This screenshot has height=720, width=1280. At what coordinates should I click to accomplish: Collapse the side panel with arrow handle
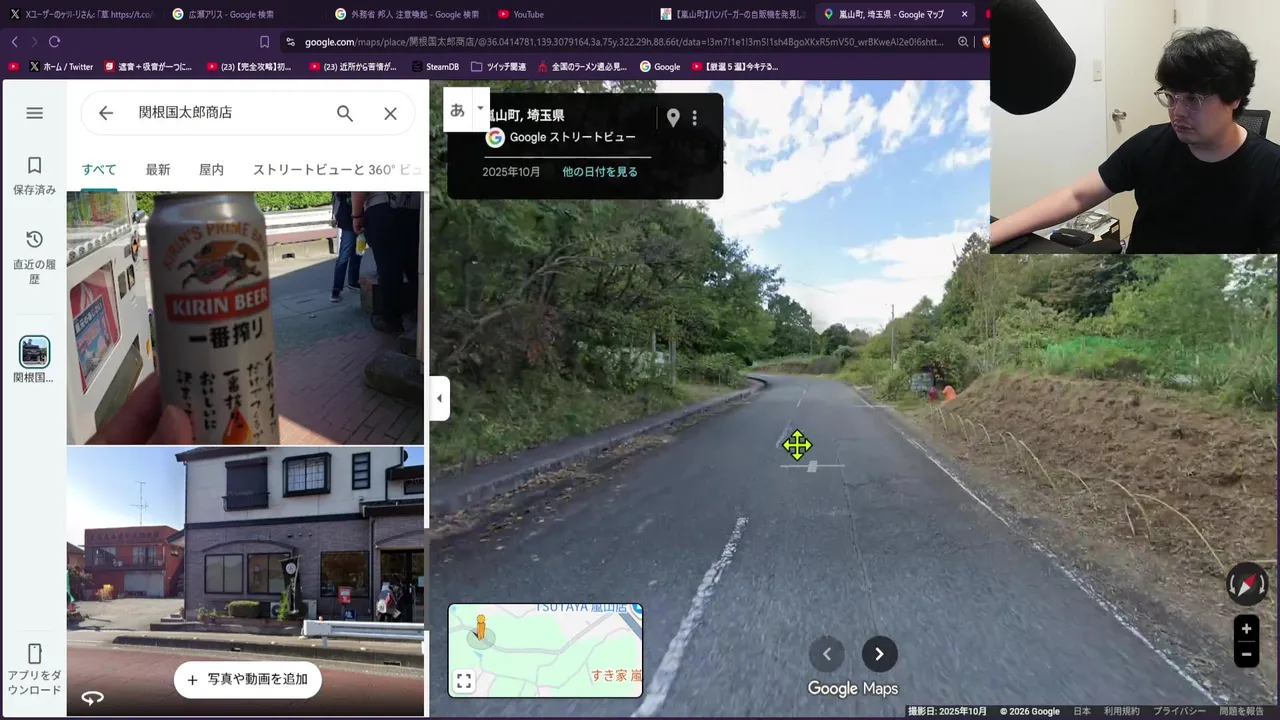pos(439,398)
